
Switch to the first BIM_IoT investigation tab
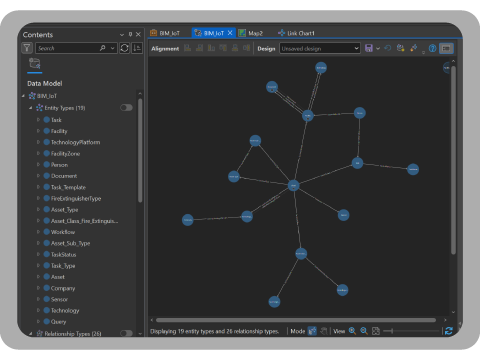[165, 33]
